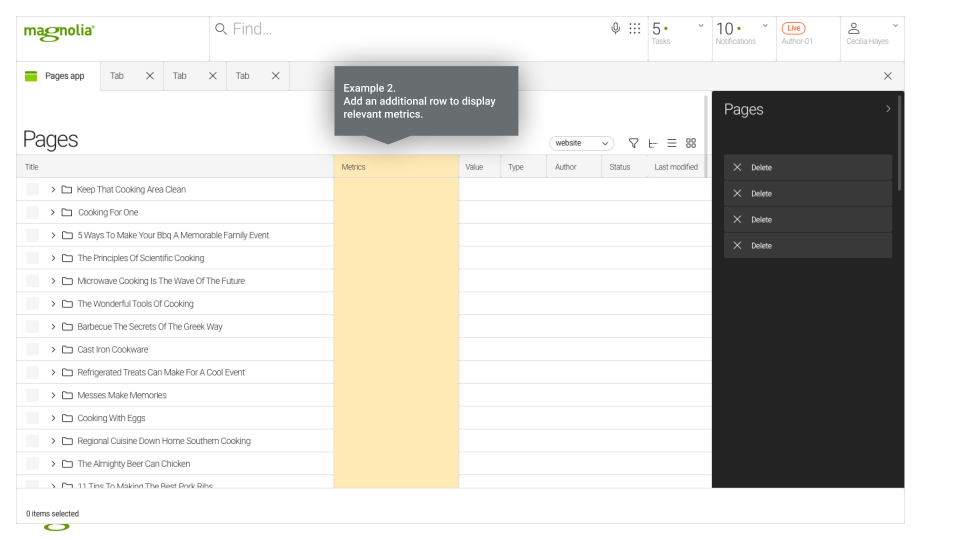Image resolution: width=960 pixels, height=540 pixels.
Task: Switch to list view icon
Action: click(672, 143)
